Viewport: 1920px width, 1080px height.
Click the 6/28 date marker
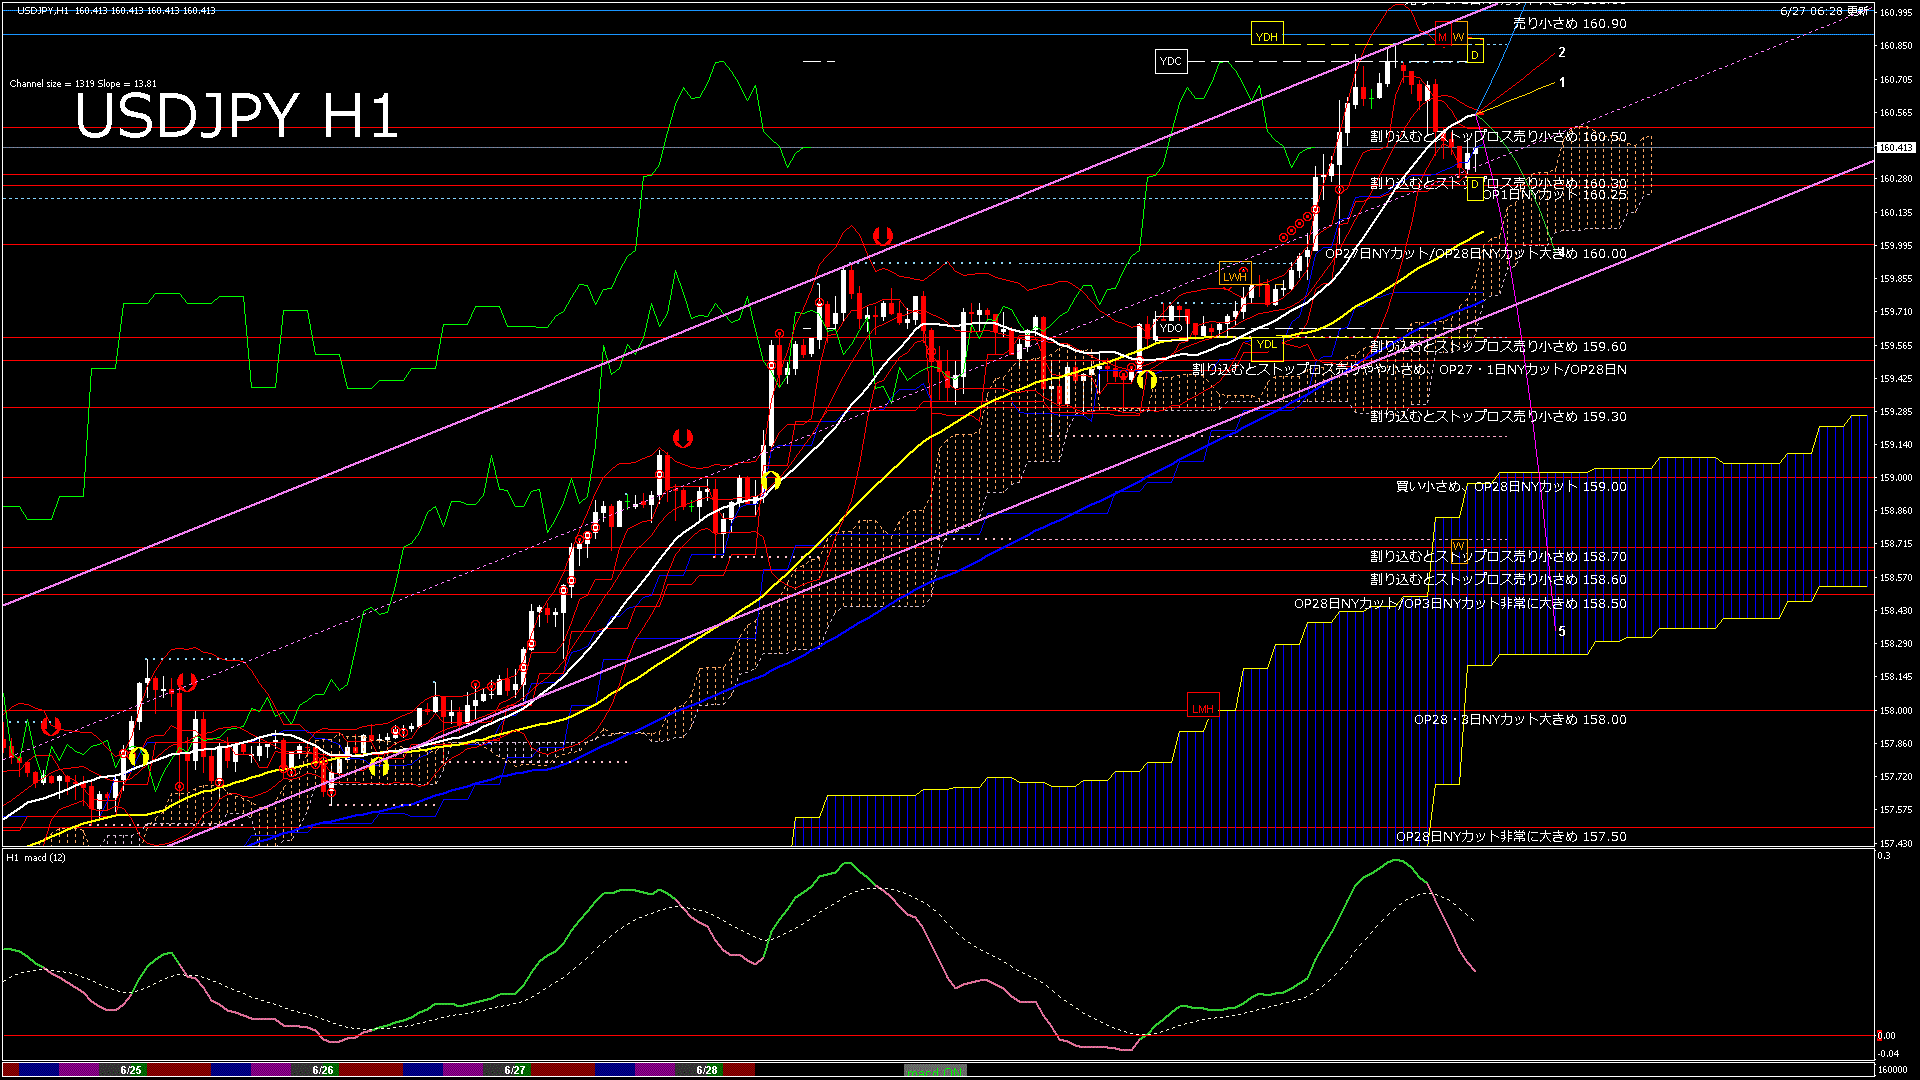(x=707, y=1070)
